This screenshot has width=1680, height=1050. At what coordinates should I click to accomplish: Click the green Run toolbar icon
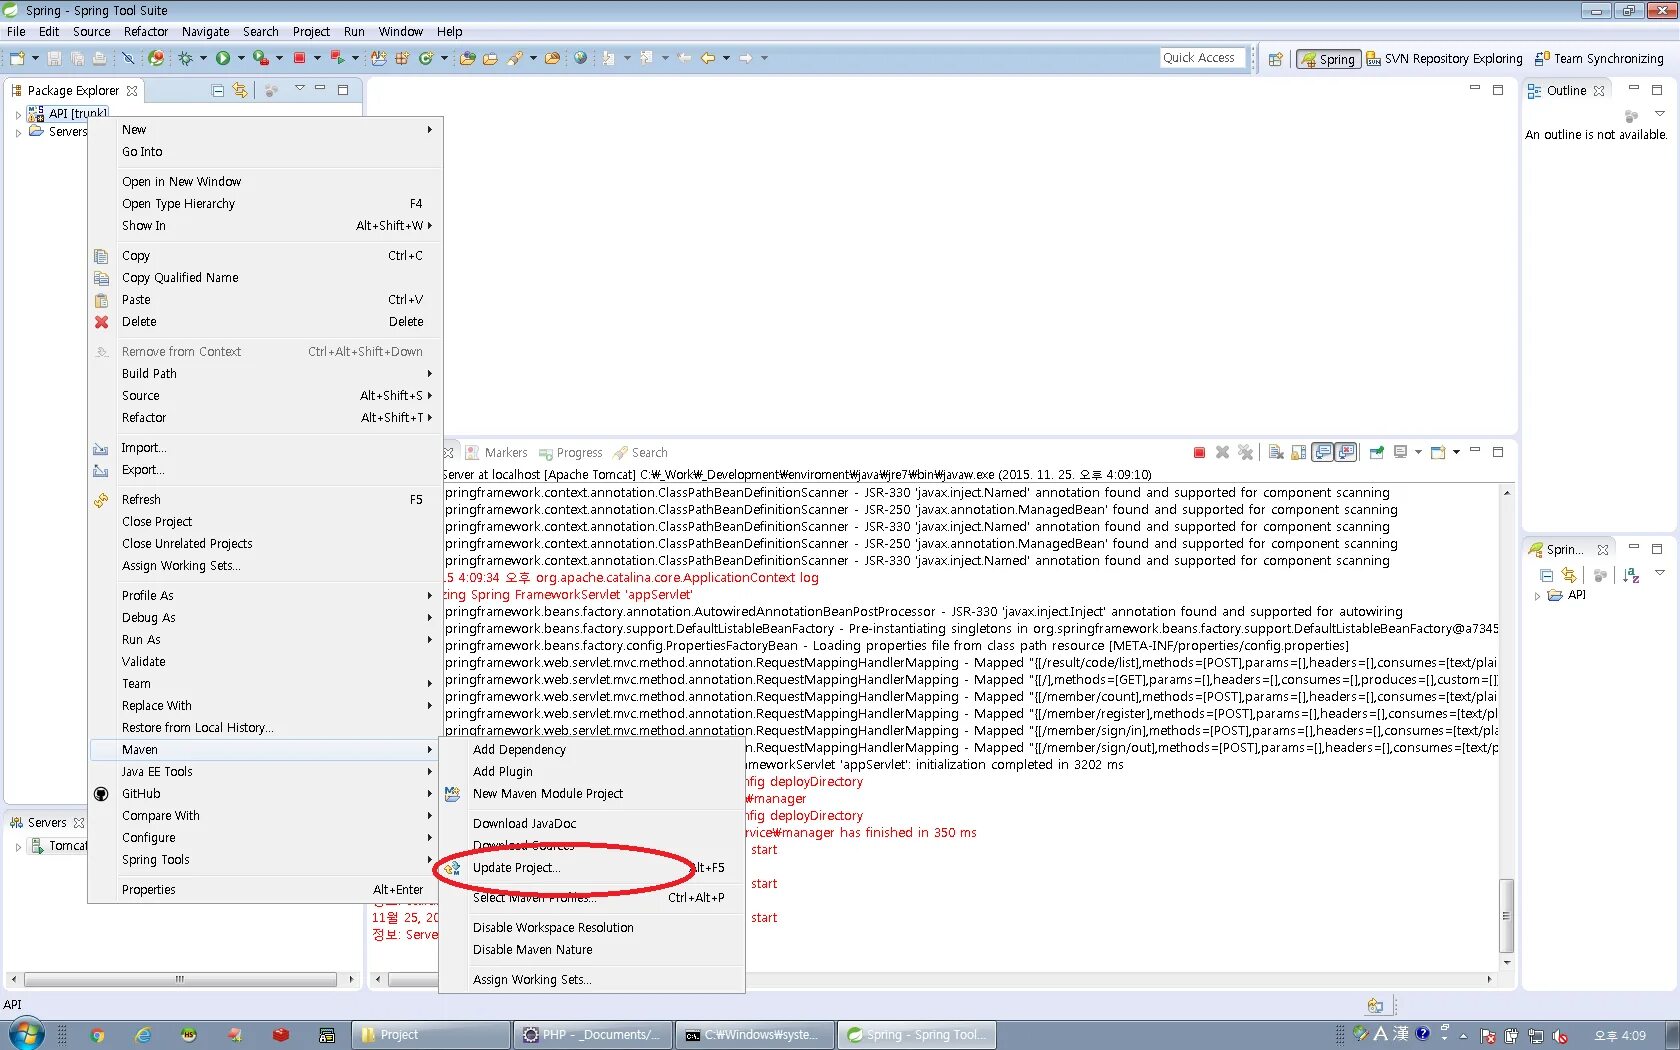pyautogui.click(x=223, y=58)
